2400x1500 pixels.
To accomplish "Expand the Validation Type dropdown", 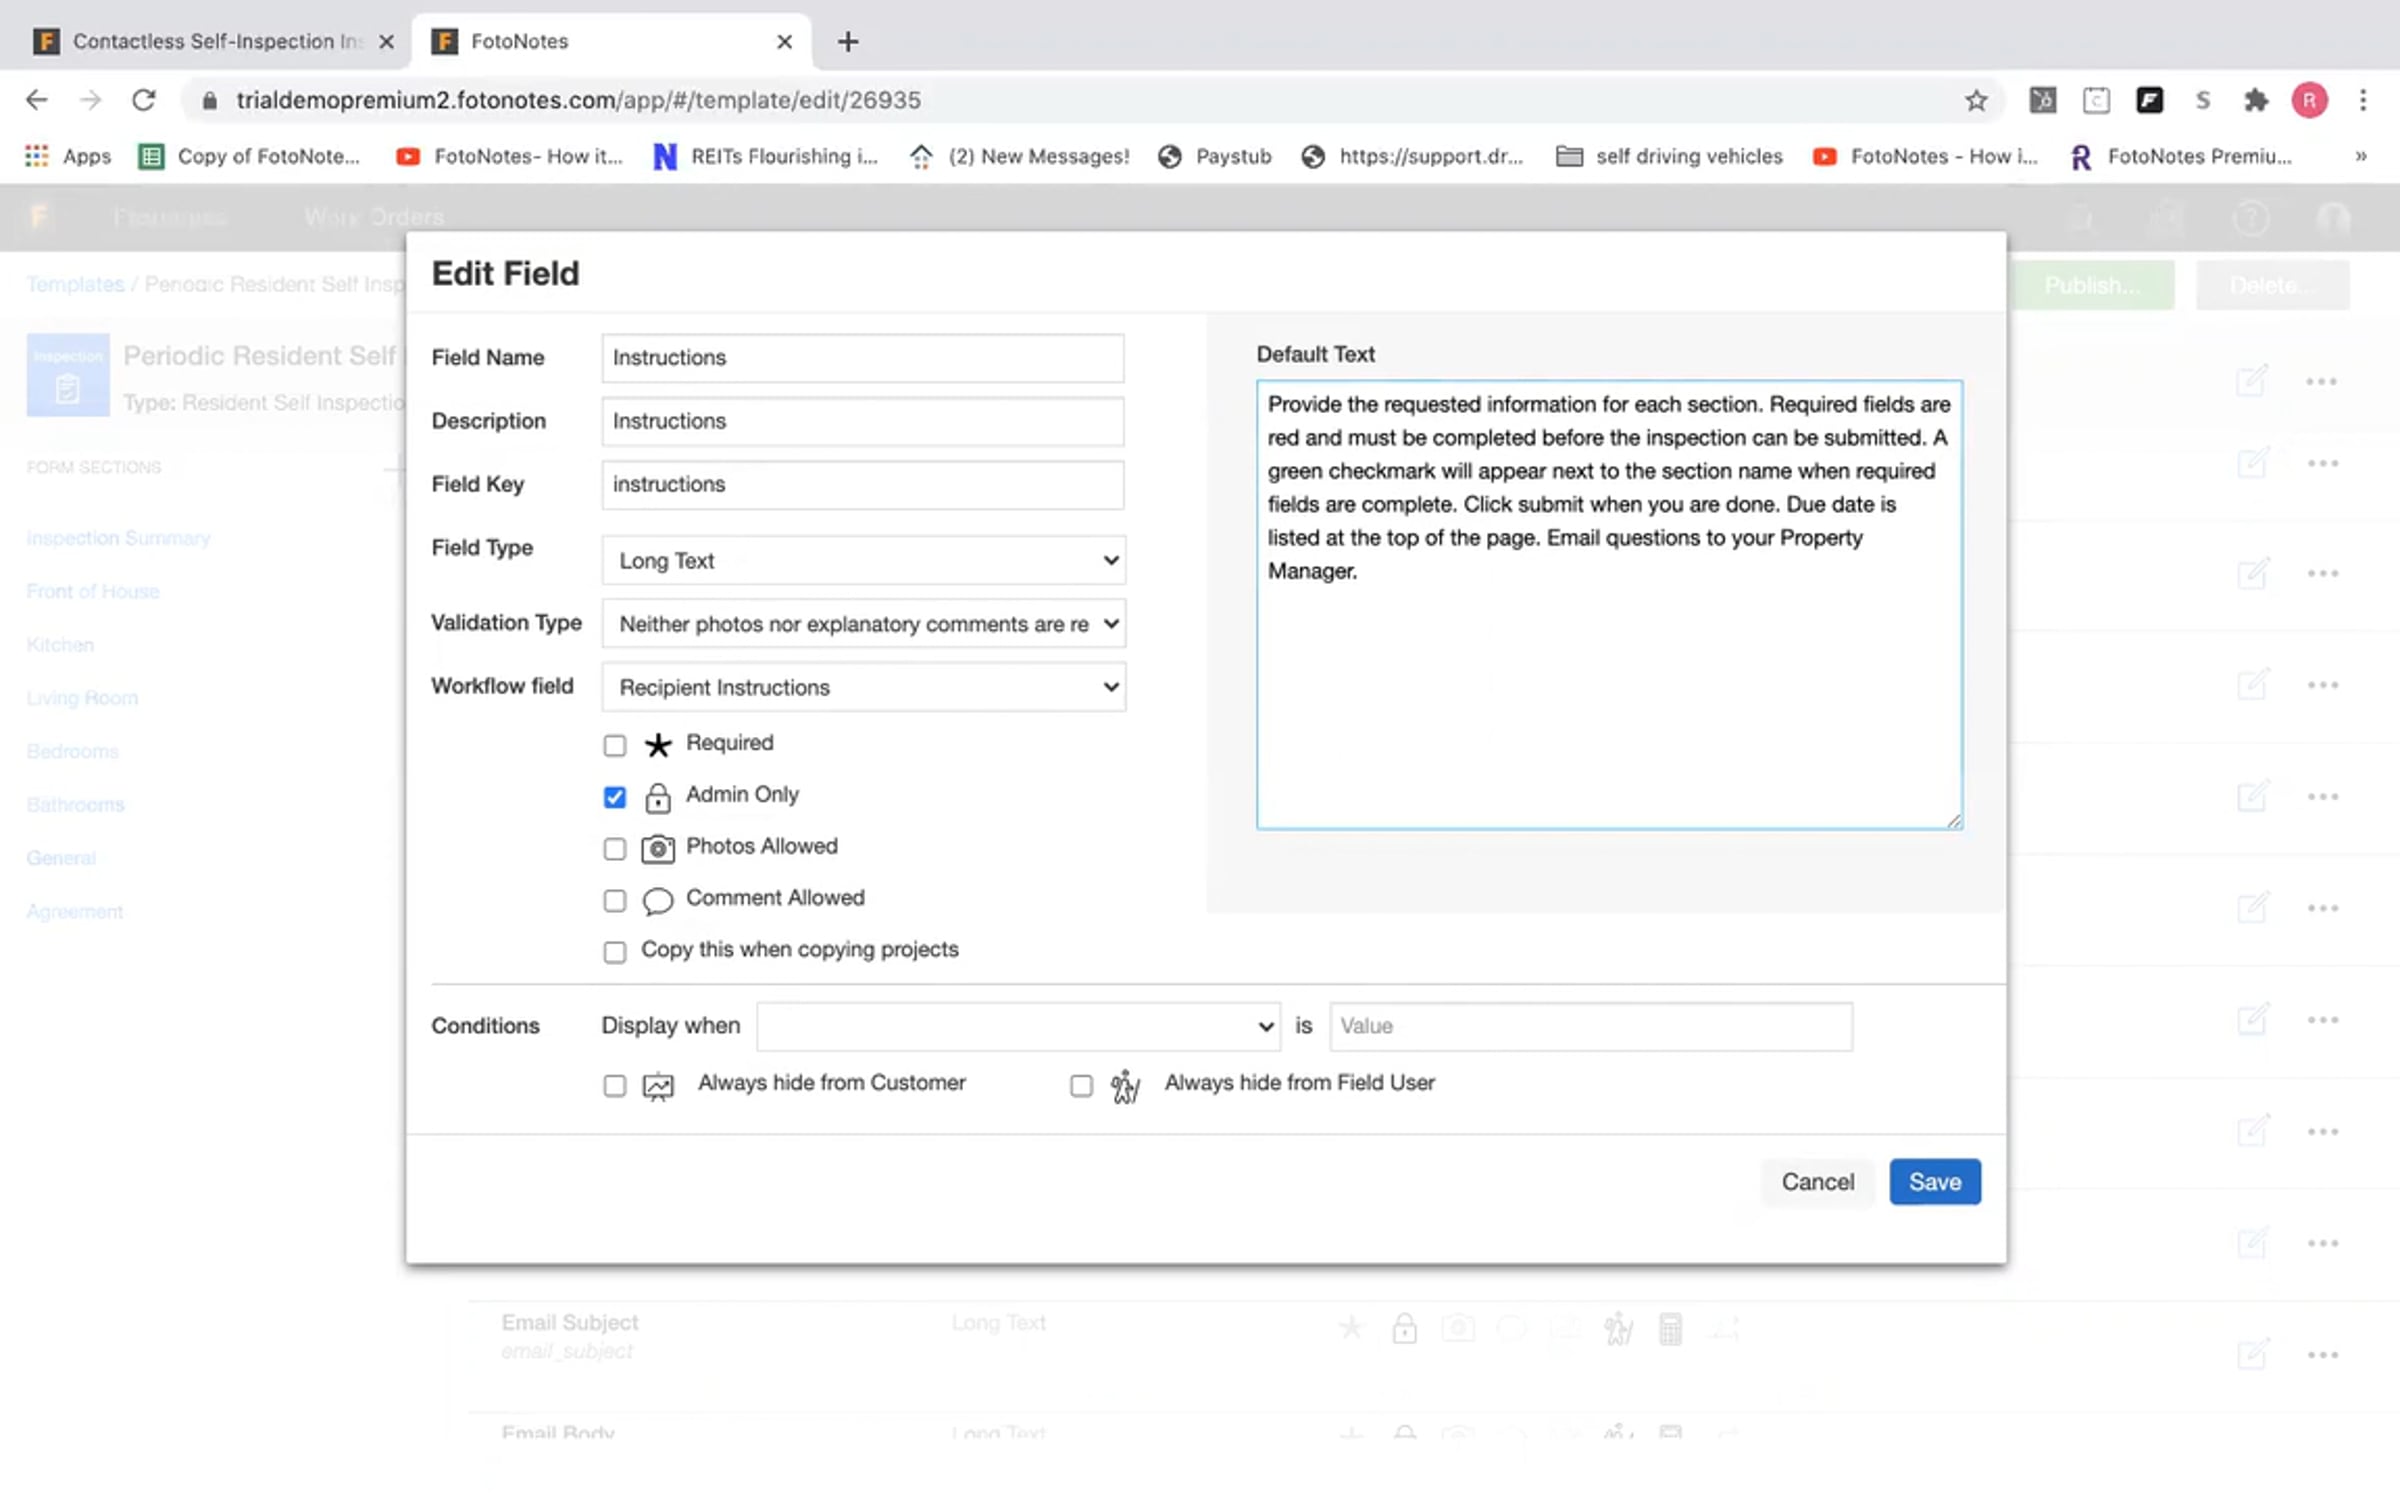I will click(x=864, y=623).
